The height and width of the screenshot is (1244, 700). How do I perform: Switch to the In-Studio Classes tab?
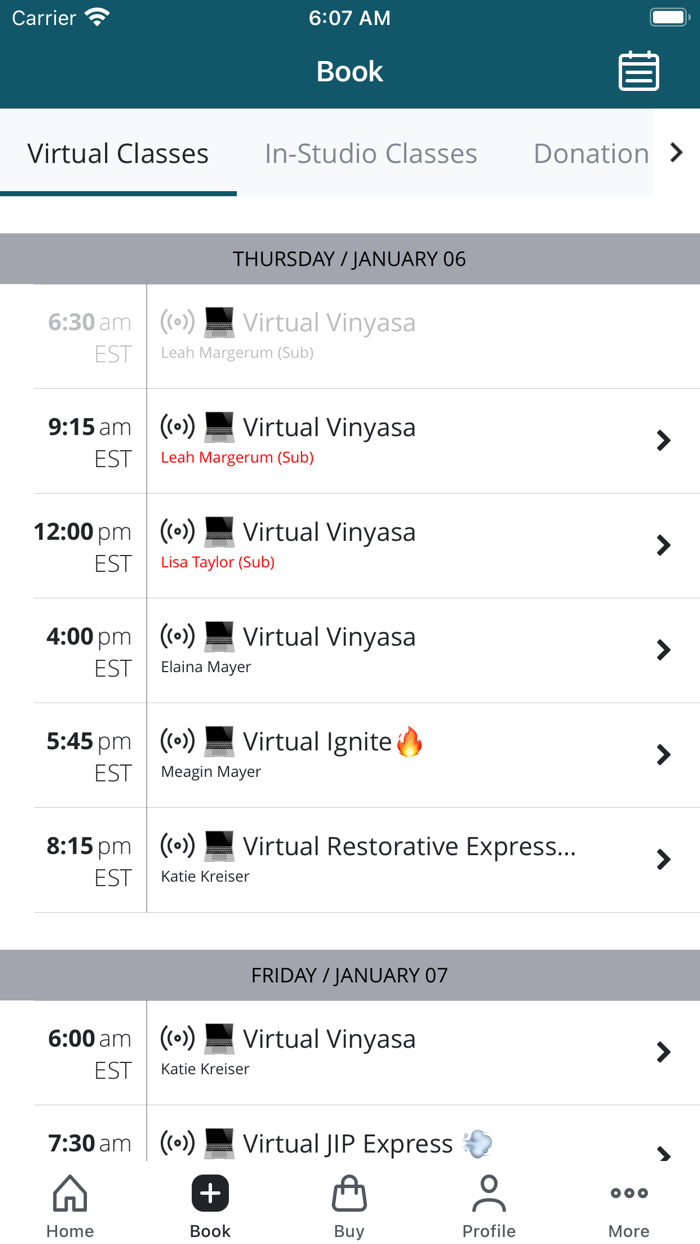point(371,153)
